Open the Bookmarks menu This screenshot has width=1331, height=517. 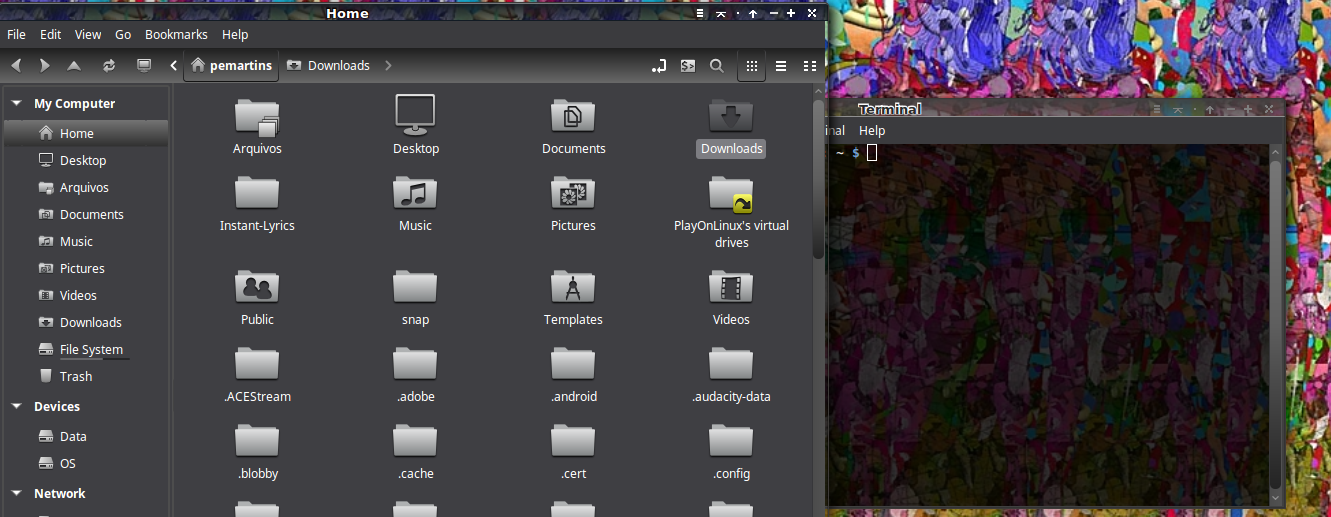176,34
